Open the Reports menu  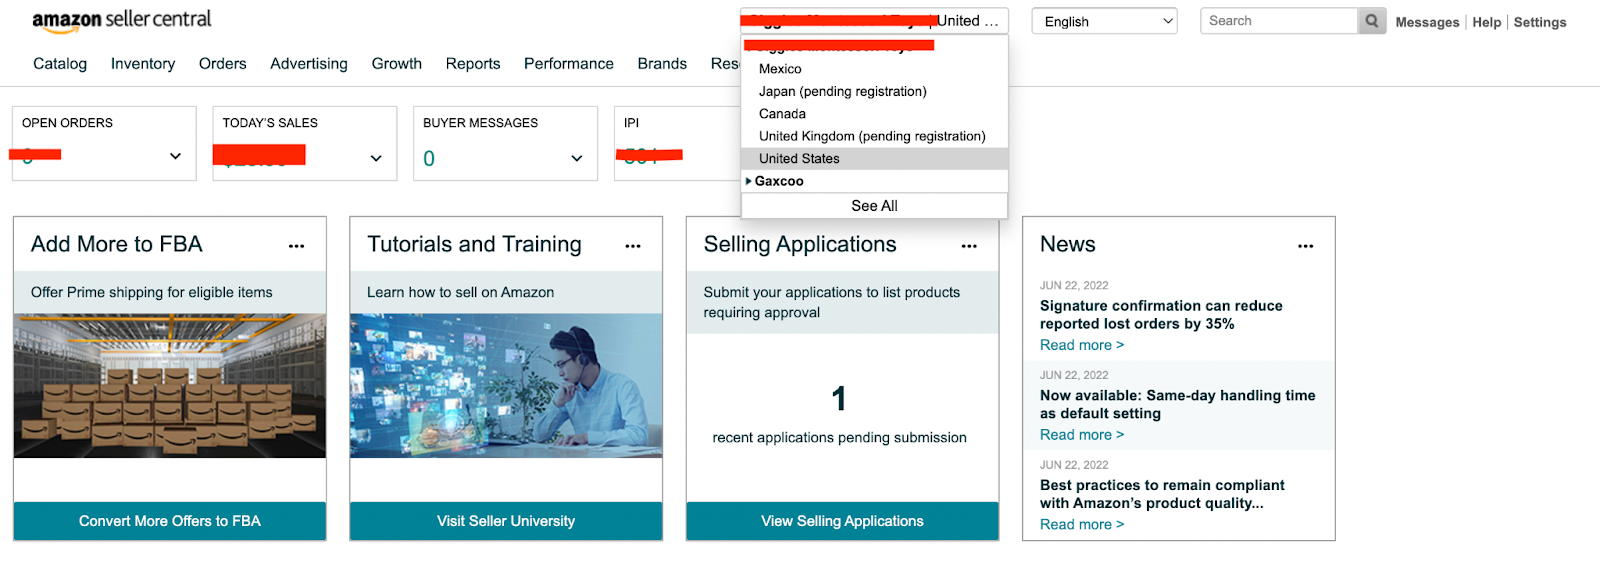(473, 64)
